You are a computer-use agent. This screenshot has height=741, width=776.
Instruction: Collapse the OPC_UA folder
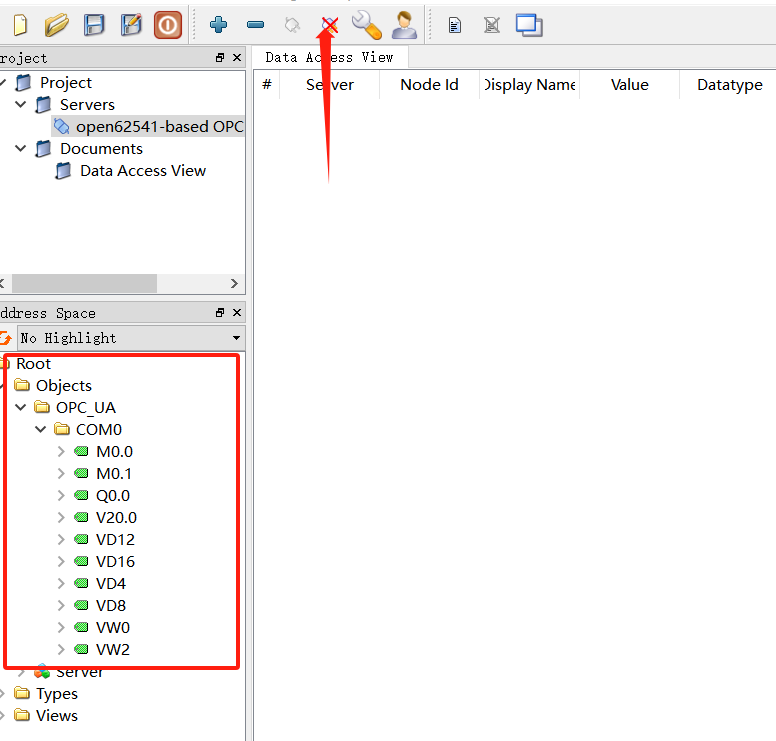click(x=21, y=407)
